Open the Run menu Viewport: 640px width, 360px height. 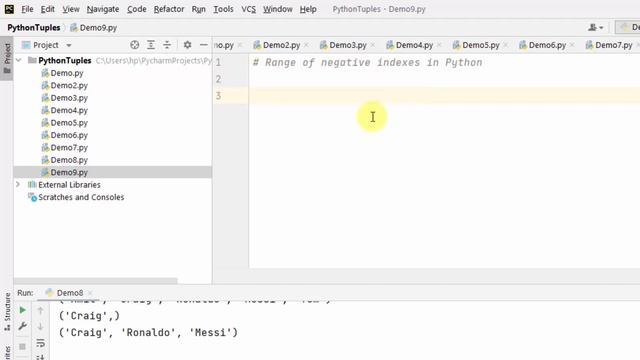click(198, 9)
